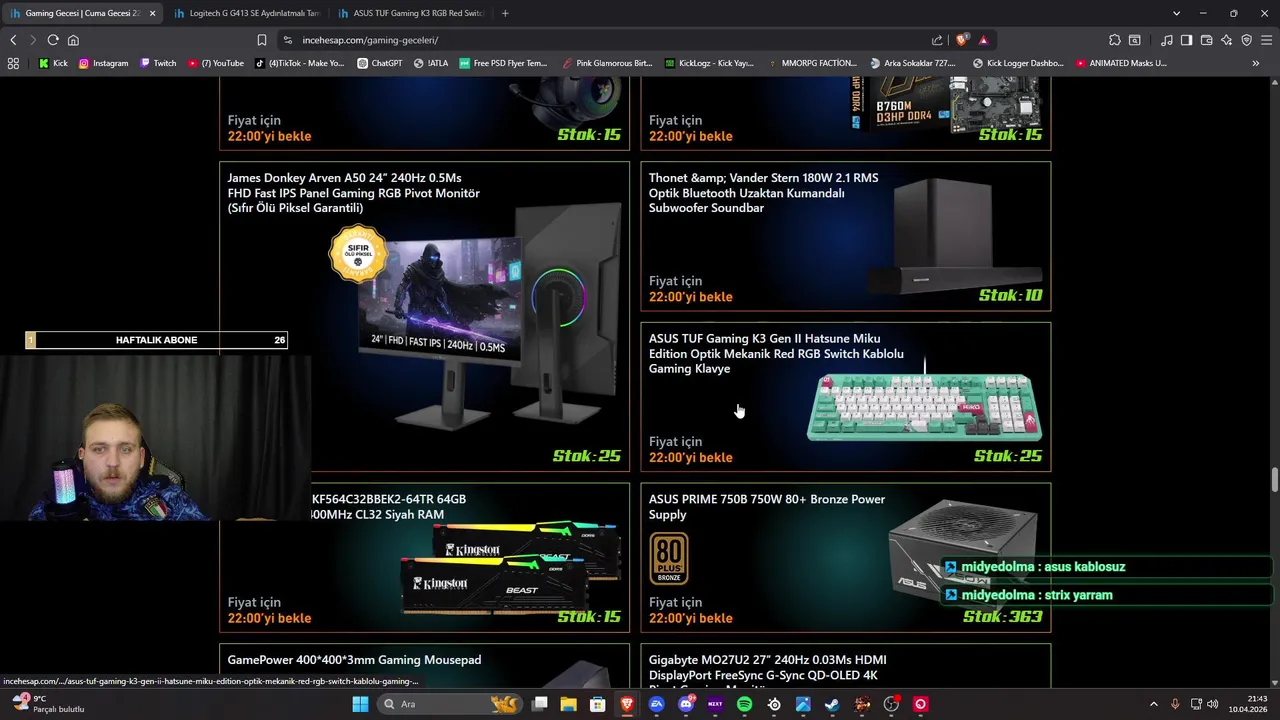Open Thonet & Vander Stern soundbar title
The width and height of the screenshot is (1280, 720).
[x=763, y=193]
